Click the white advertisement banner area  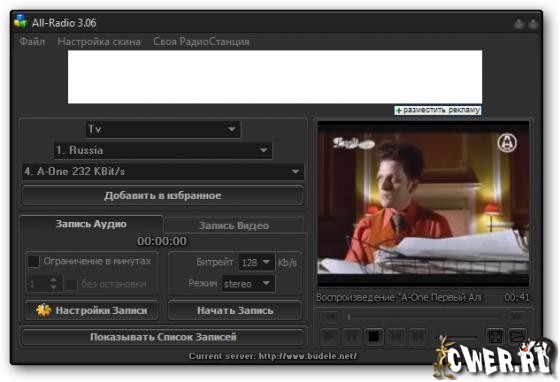coord(275,77)
